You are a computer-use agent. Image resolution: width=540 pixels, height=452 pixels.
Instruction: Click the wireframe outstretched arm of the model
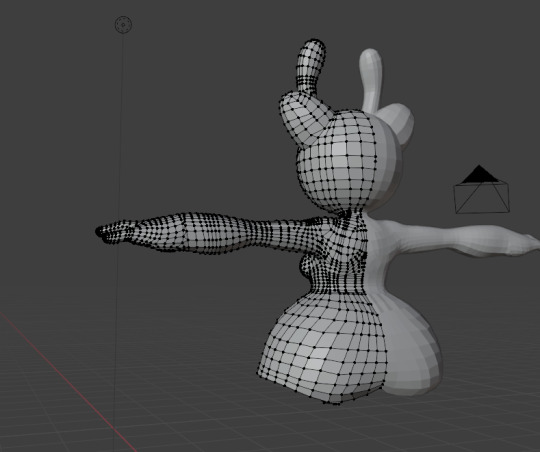207,233
